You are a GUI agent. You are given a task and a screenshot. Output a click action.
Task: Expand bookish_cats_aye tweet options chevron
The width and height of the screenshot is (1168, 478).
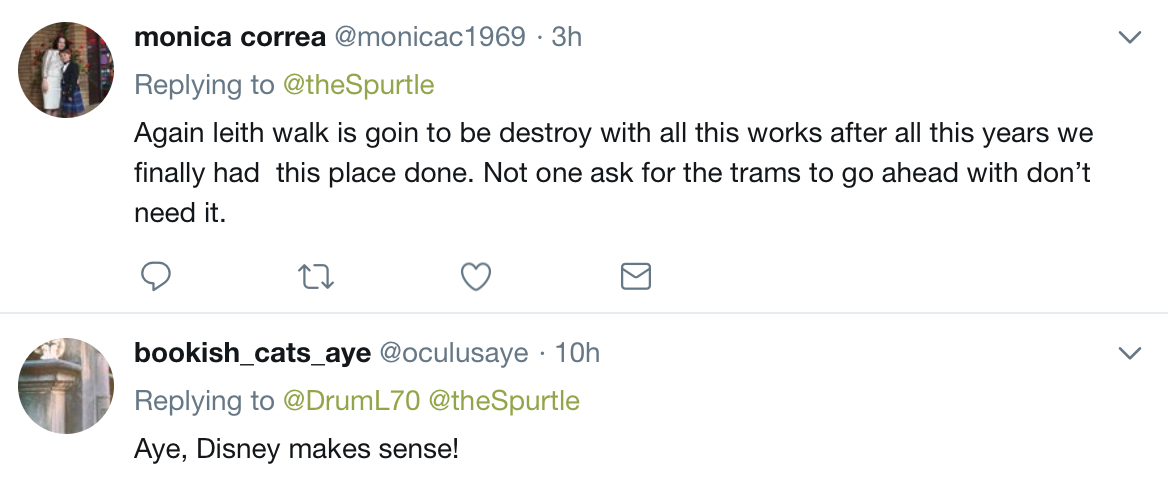(1130, 353)
